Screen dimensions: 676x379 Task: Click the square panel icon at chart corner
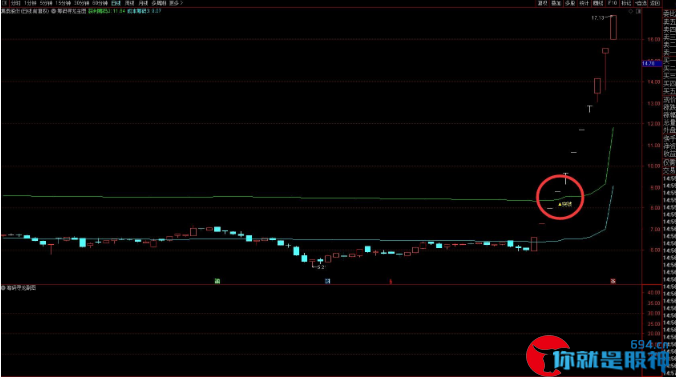[x=638, y=11]
